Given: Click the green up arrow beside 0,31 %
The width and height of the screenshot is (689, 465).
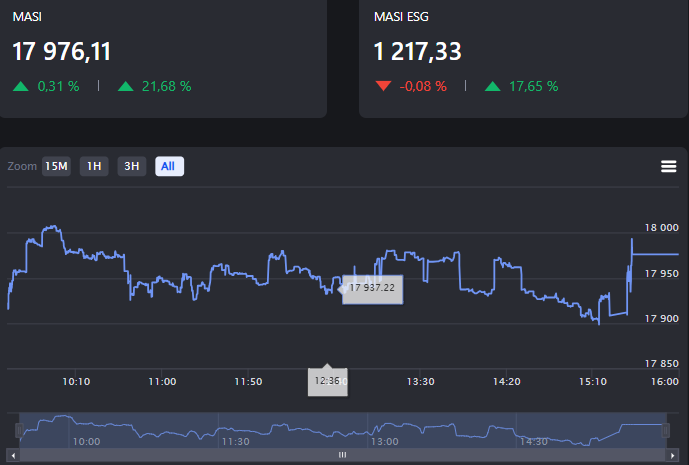Looking at the screenshot, I should (x=21, y=86).
